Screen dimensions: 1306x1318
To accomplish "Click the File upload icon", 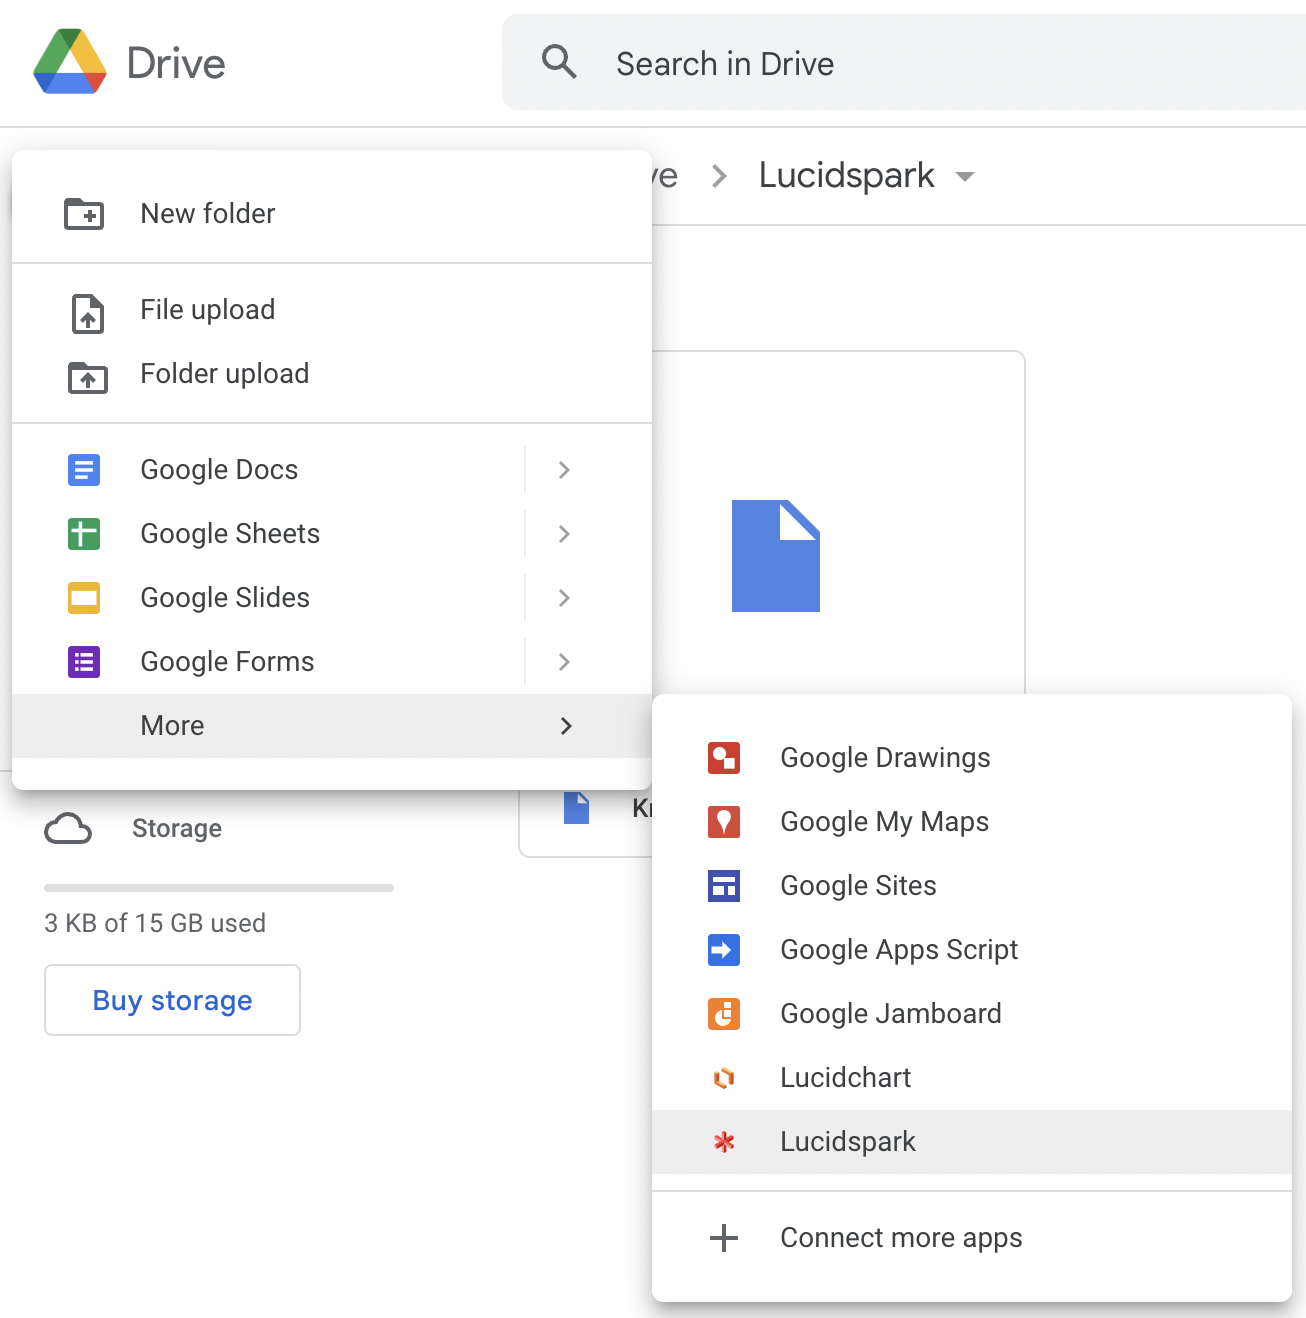I will (x=87, y=313).
